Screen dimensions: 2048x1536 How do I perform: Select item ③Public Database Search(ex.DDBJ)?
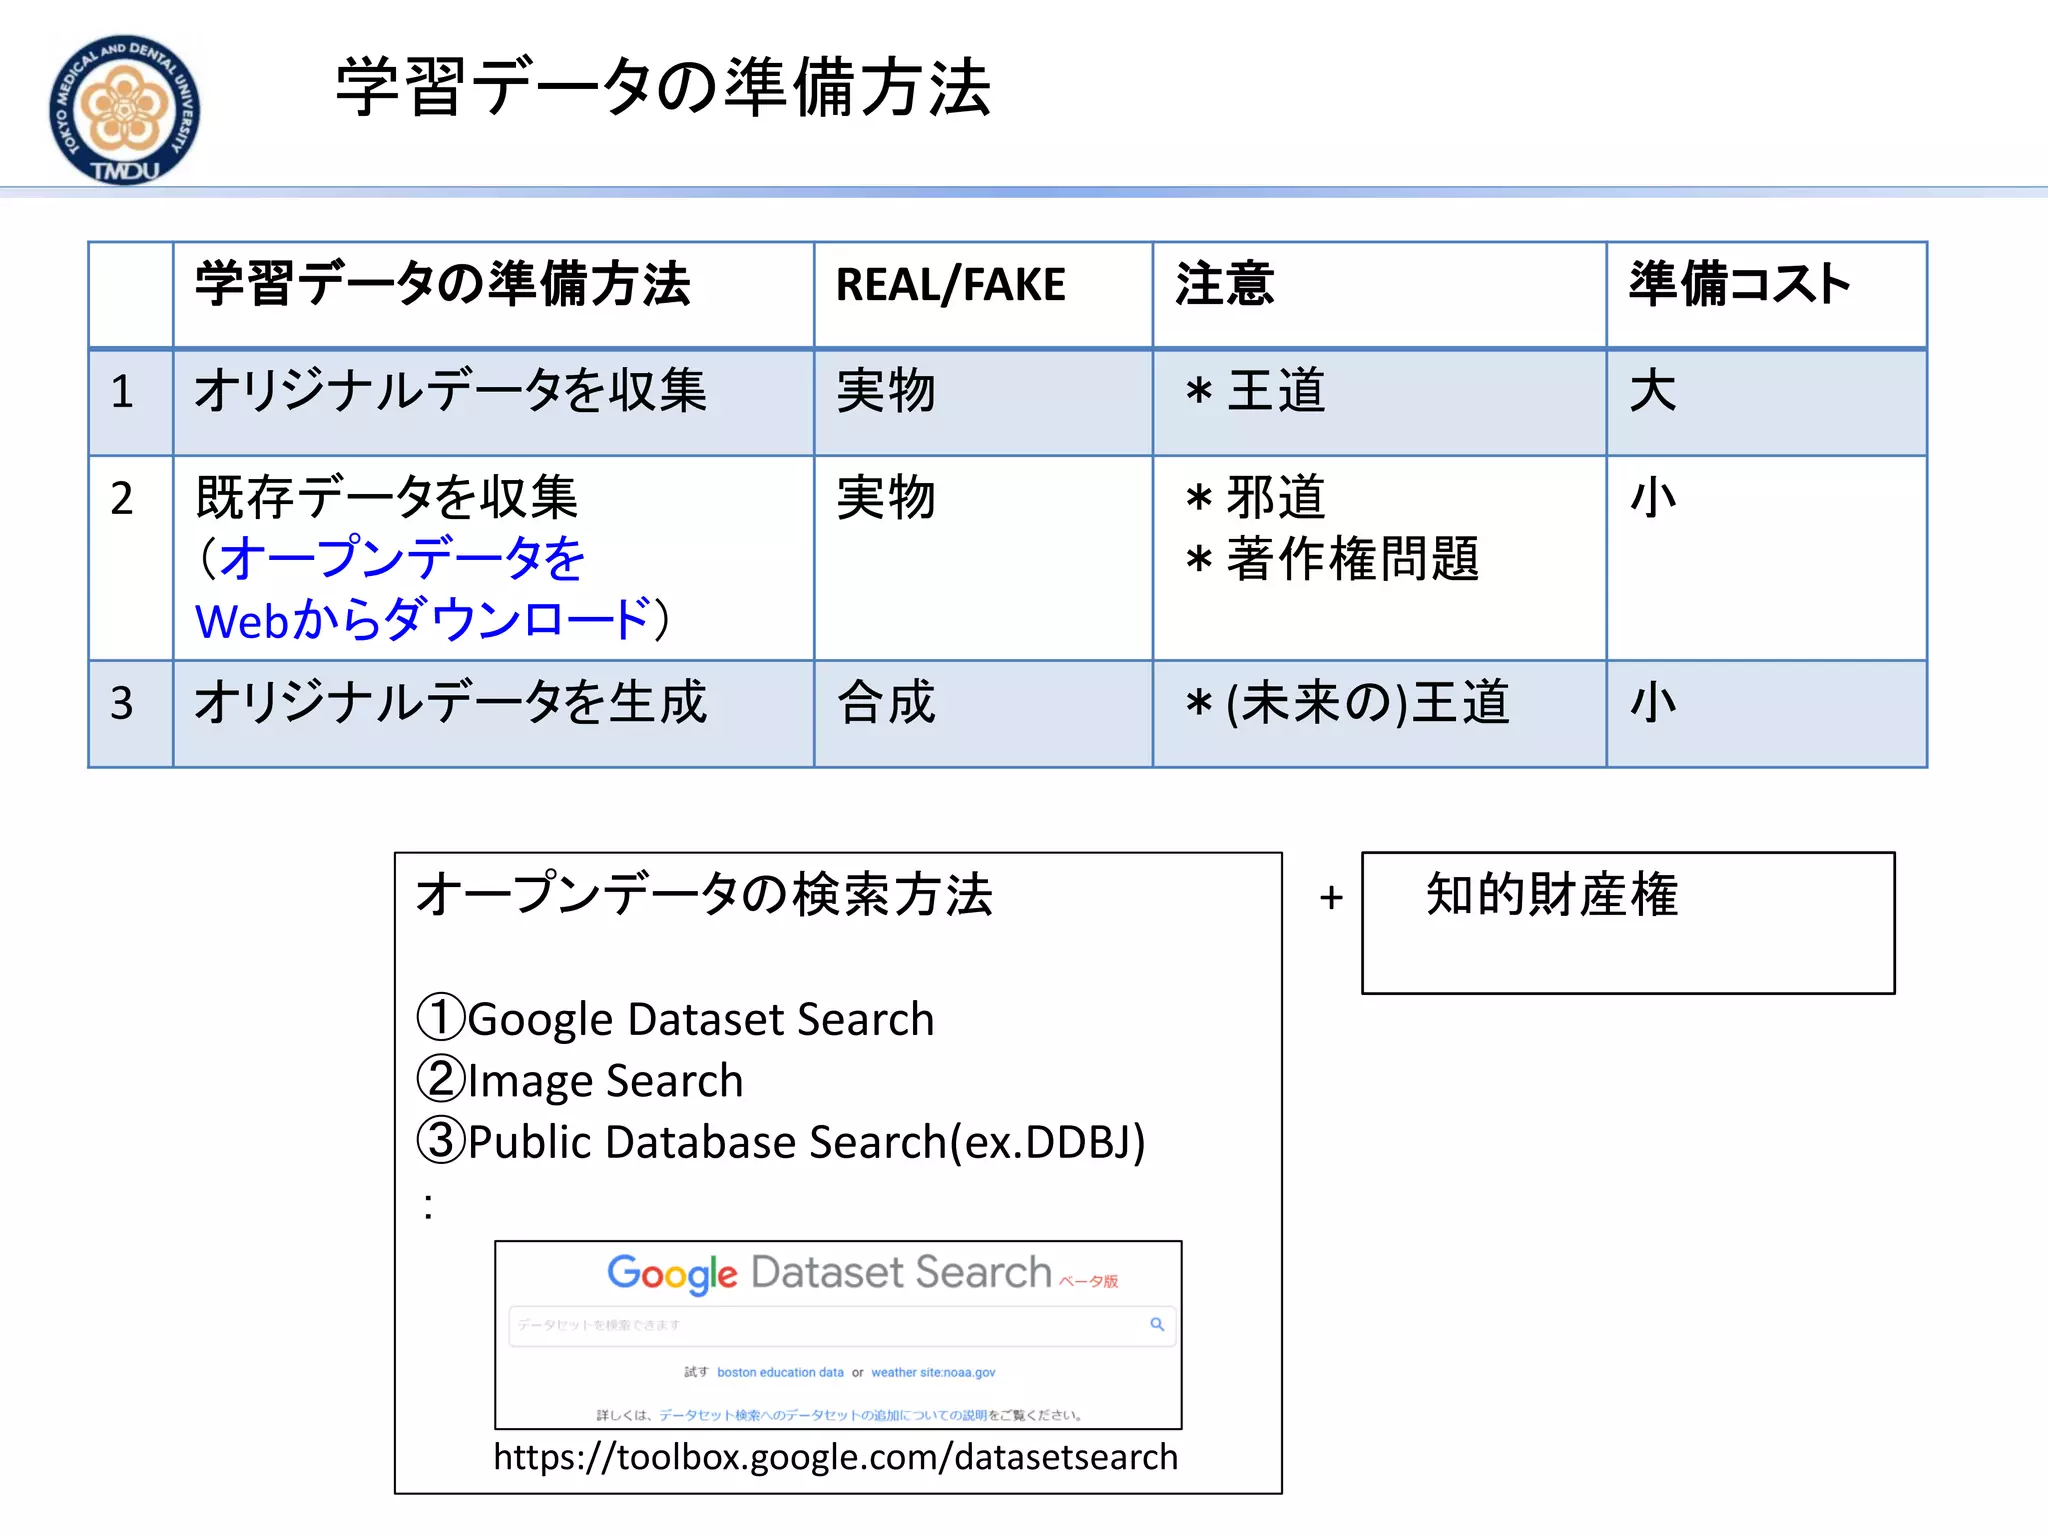click(781, 1142)
